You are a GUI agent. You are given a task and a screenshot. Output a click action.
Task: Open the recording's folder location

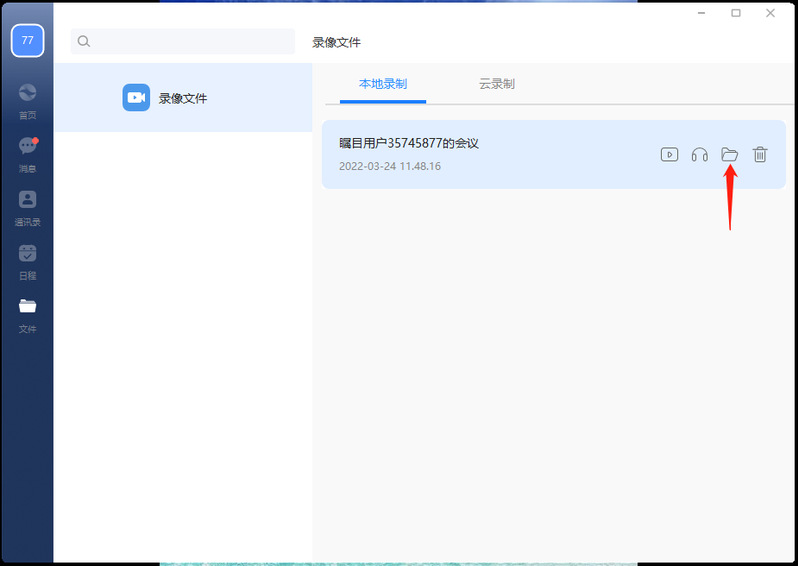tap(730, 154)
